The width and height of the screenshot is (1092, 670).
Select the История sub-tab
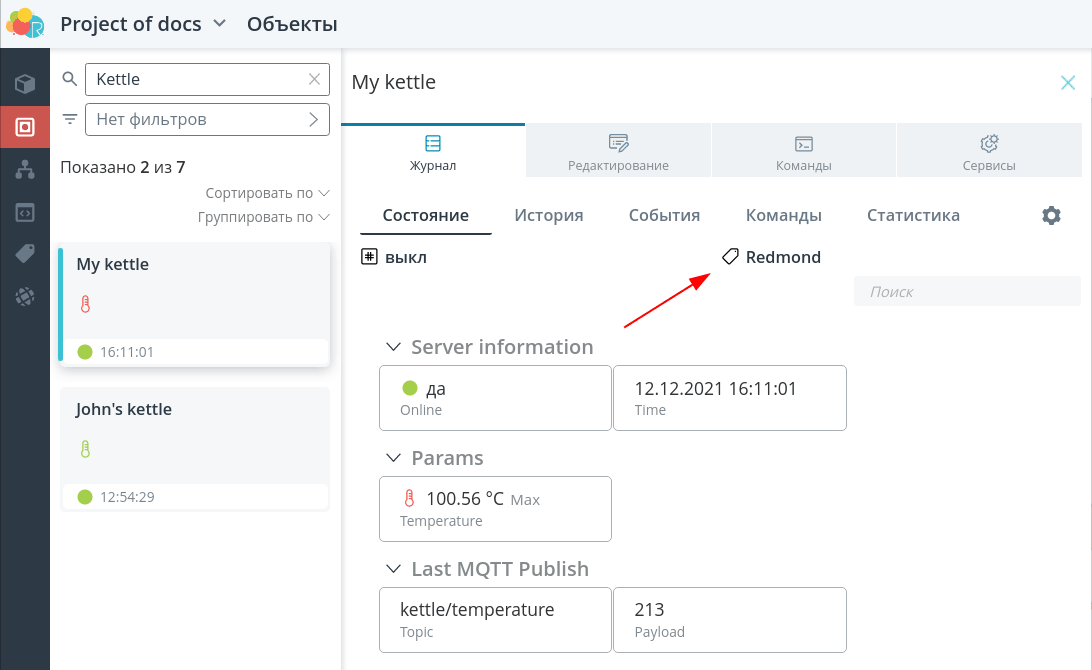pyautogui.click(x=549, y=215)
